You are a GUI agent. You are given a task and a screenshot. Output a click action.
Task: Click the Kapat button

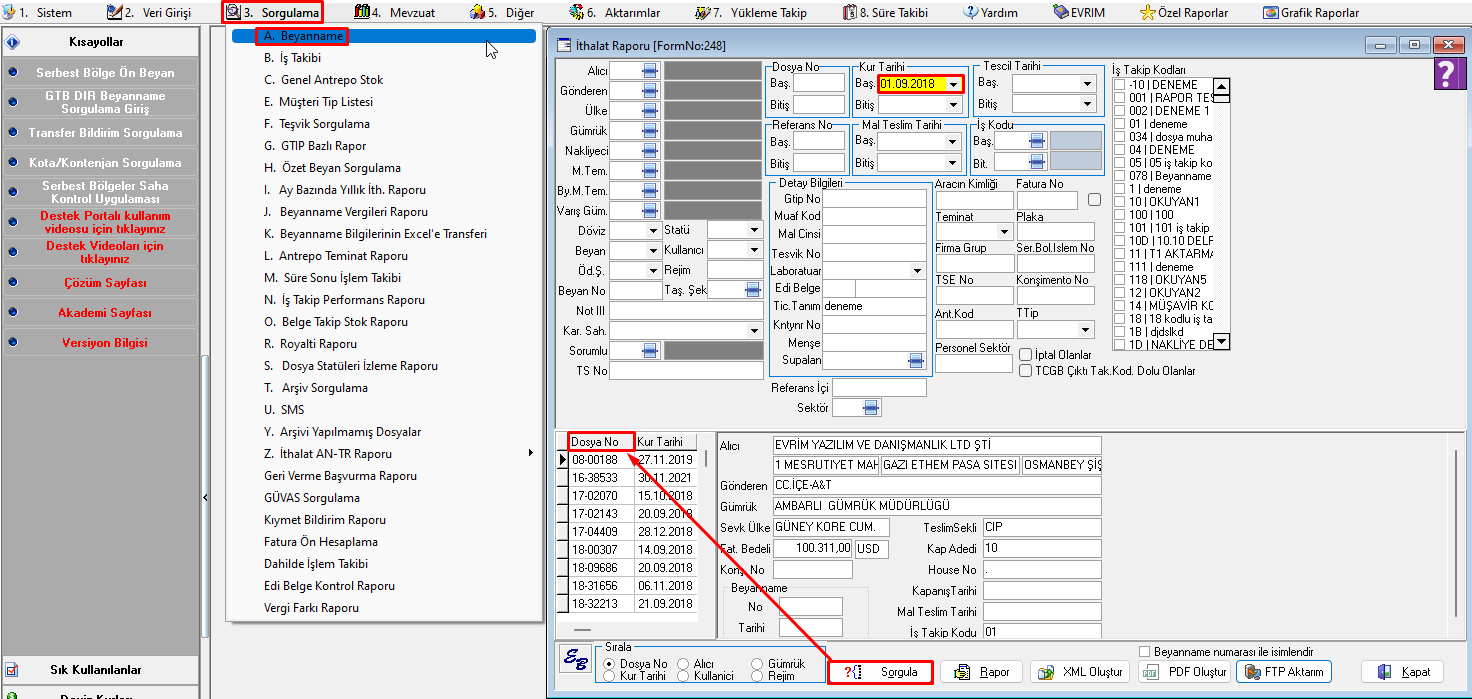1402,672
